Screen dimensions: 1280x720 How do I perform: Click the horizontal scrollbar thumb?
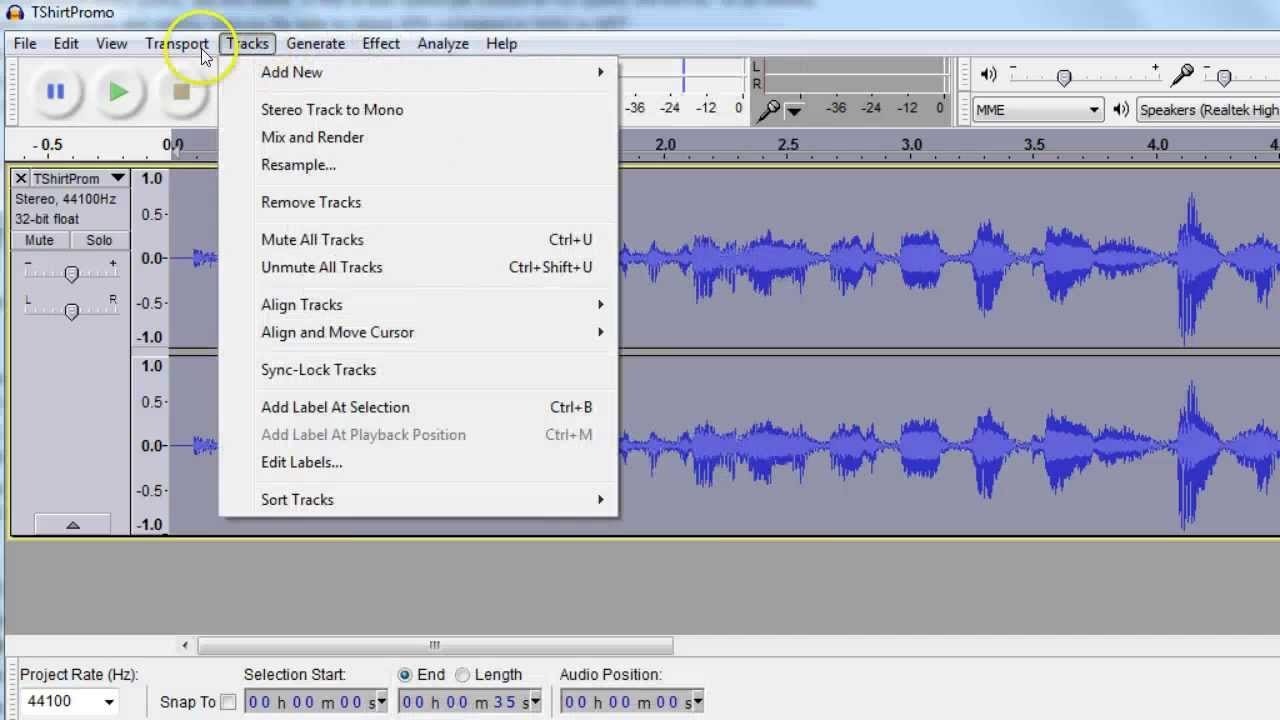click(x=435, y=645)
